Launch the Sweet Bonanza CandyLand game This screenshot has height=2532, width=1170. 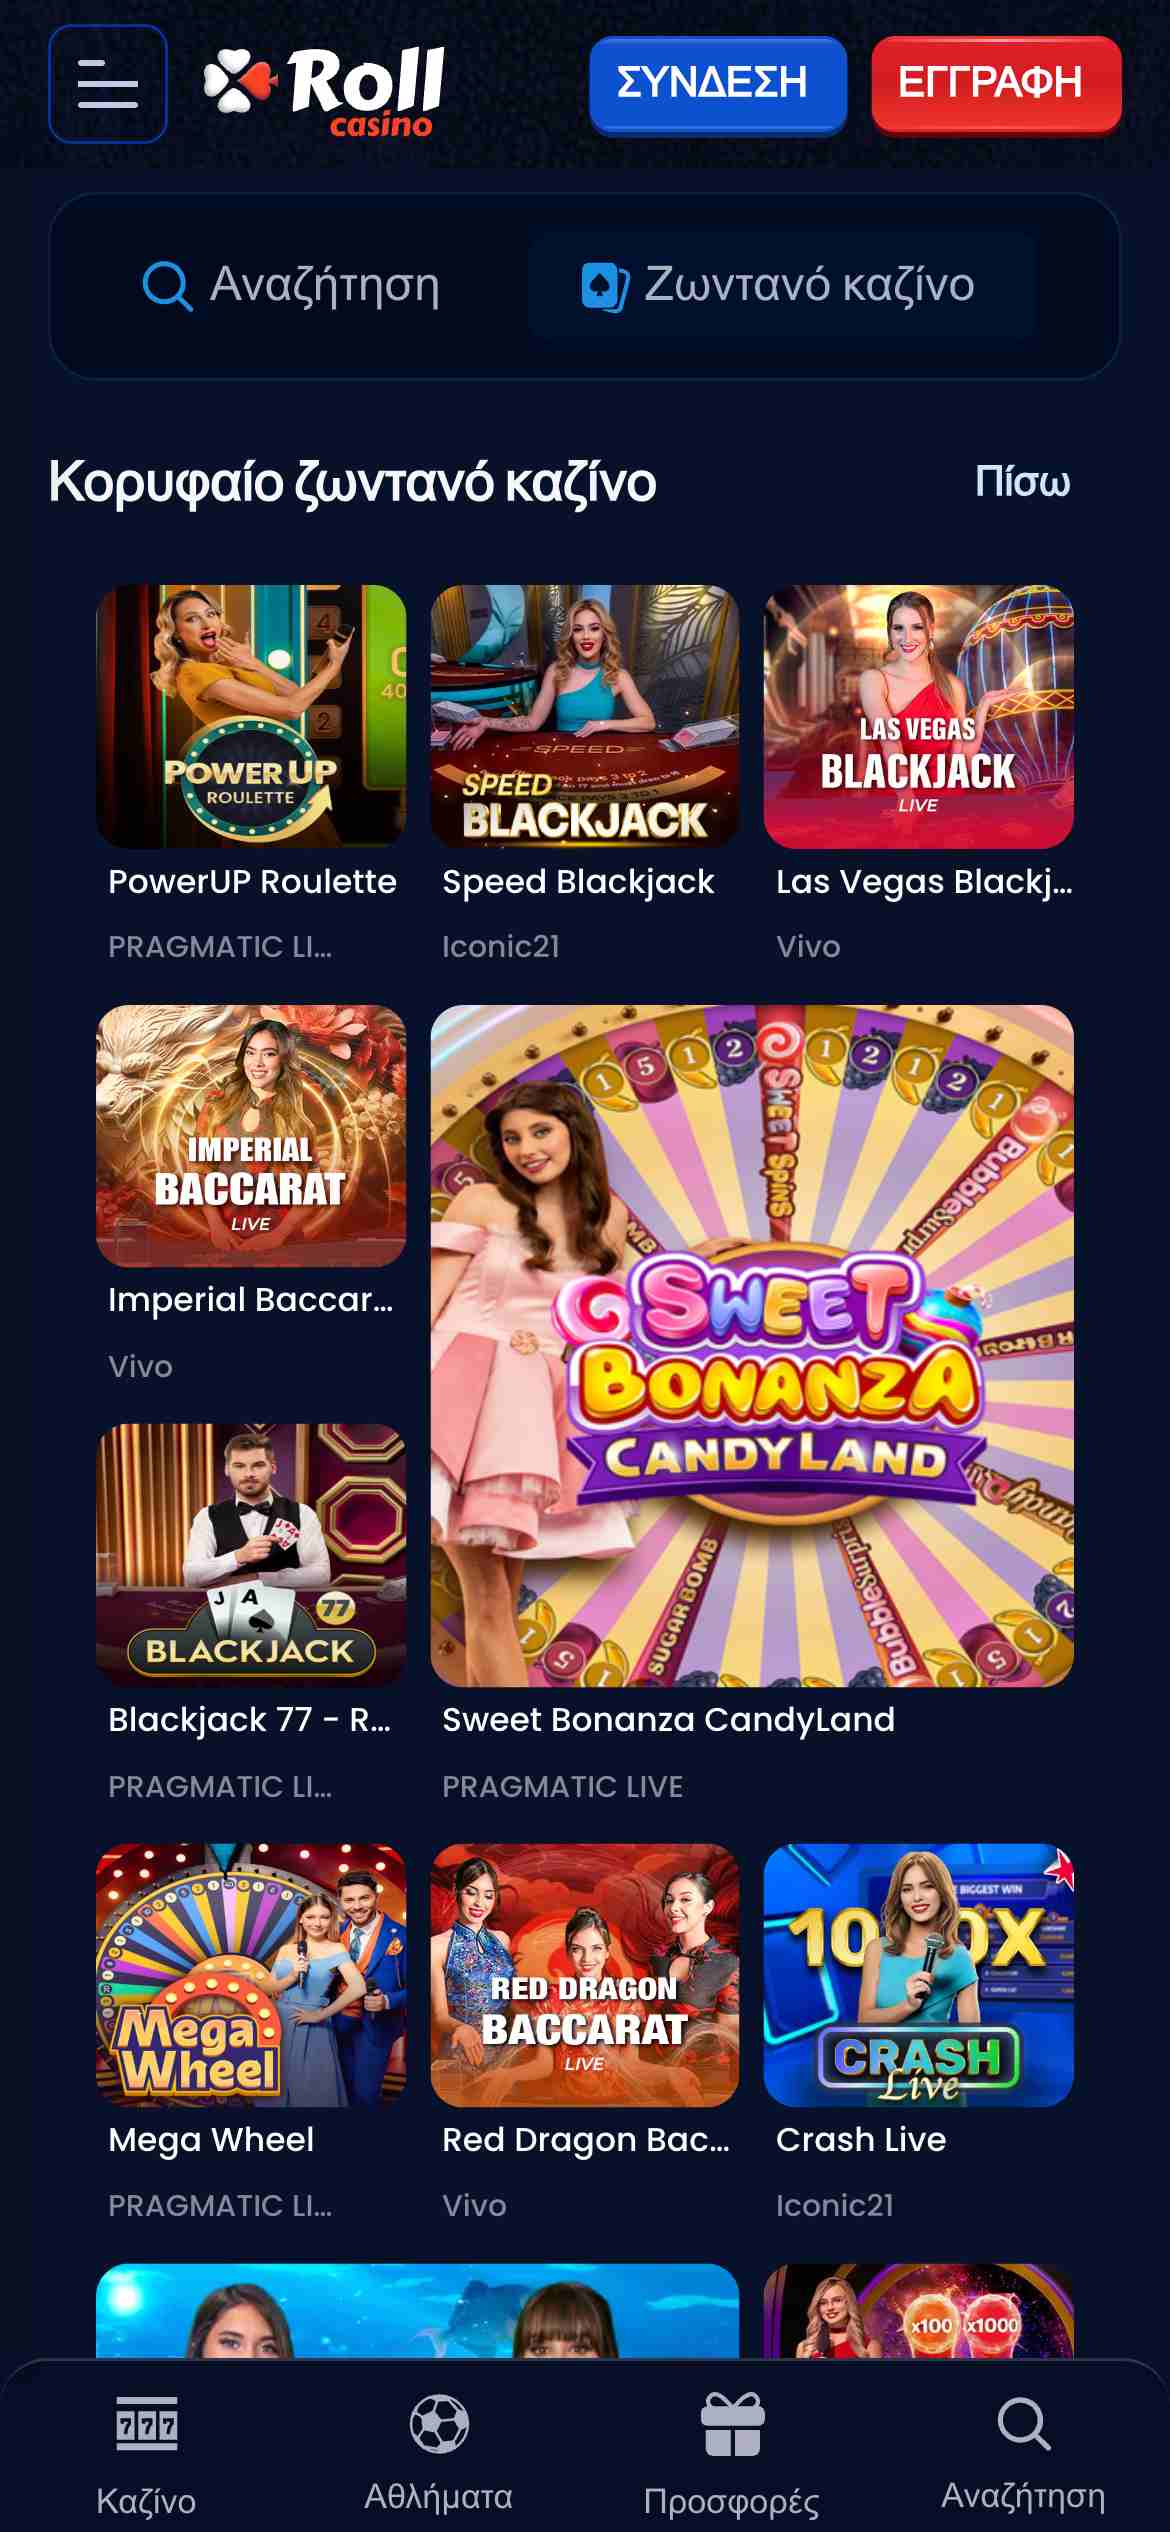752,1346
